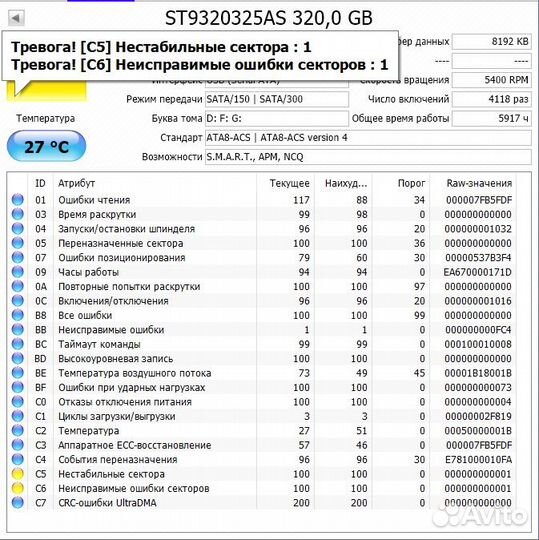The image size is (539, 540).
Task: Click status icon for BB Неисправимые ошибки
Action: (18, 330)
